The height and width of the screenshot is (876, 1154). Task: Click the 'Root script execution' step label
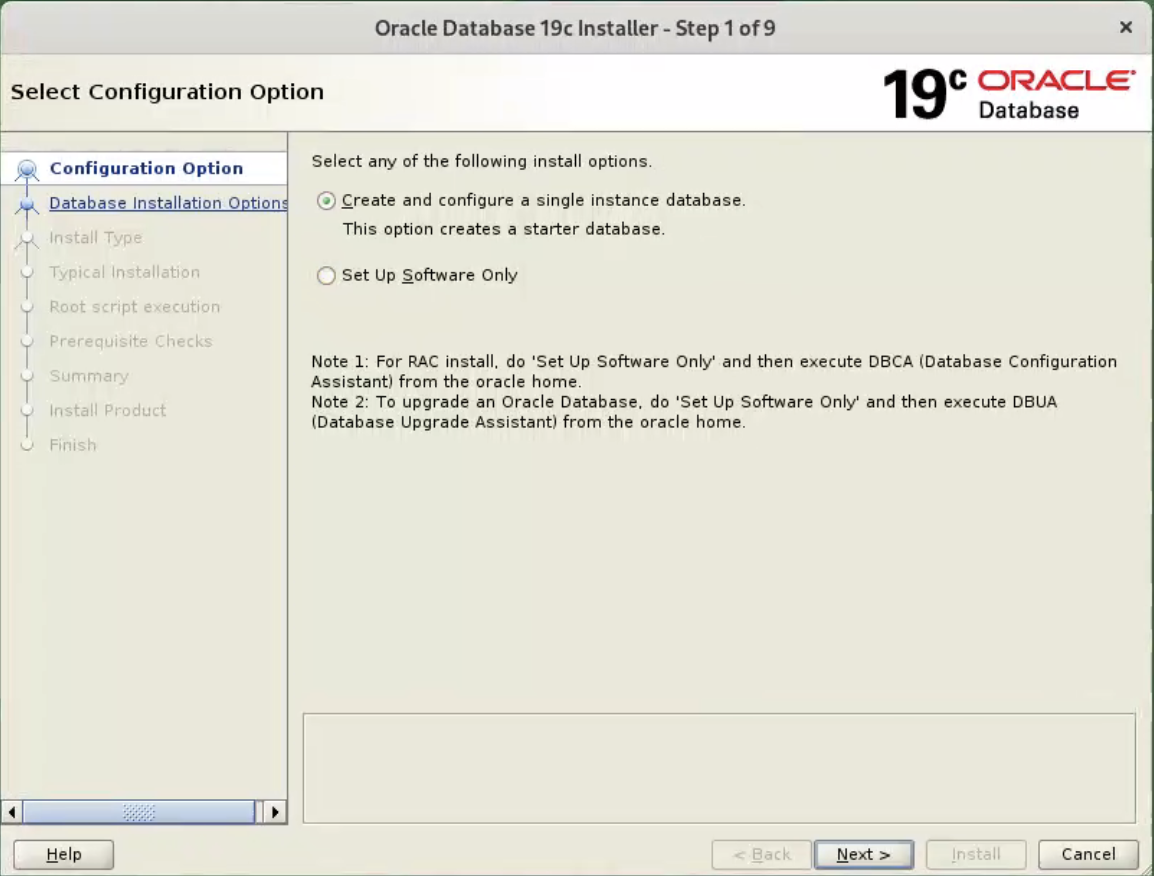coord(135,307)
